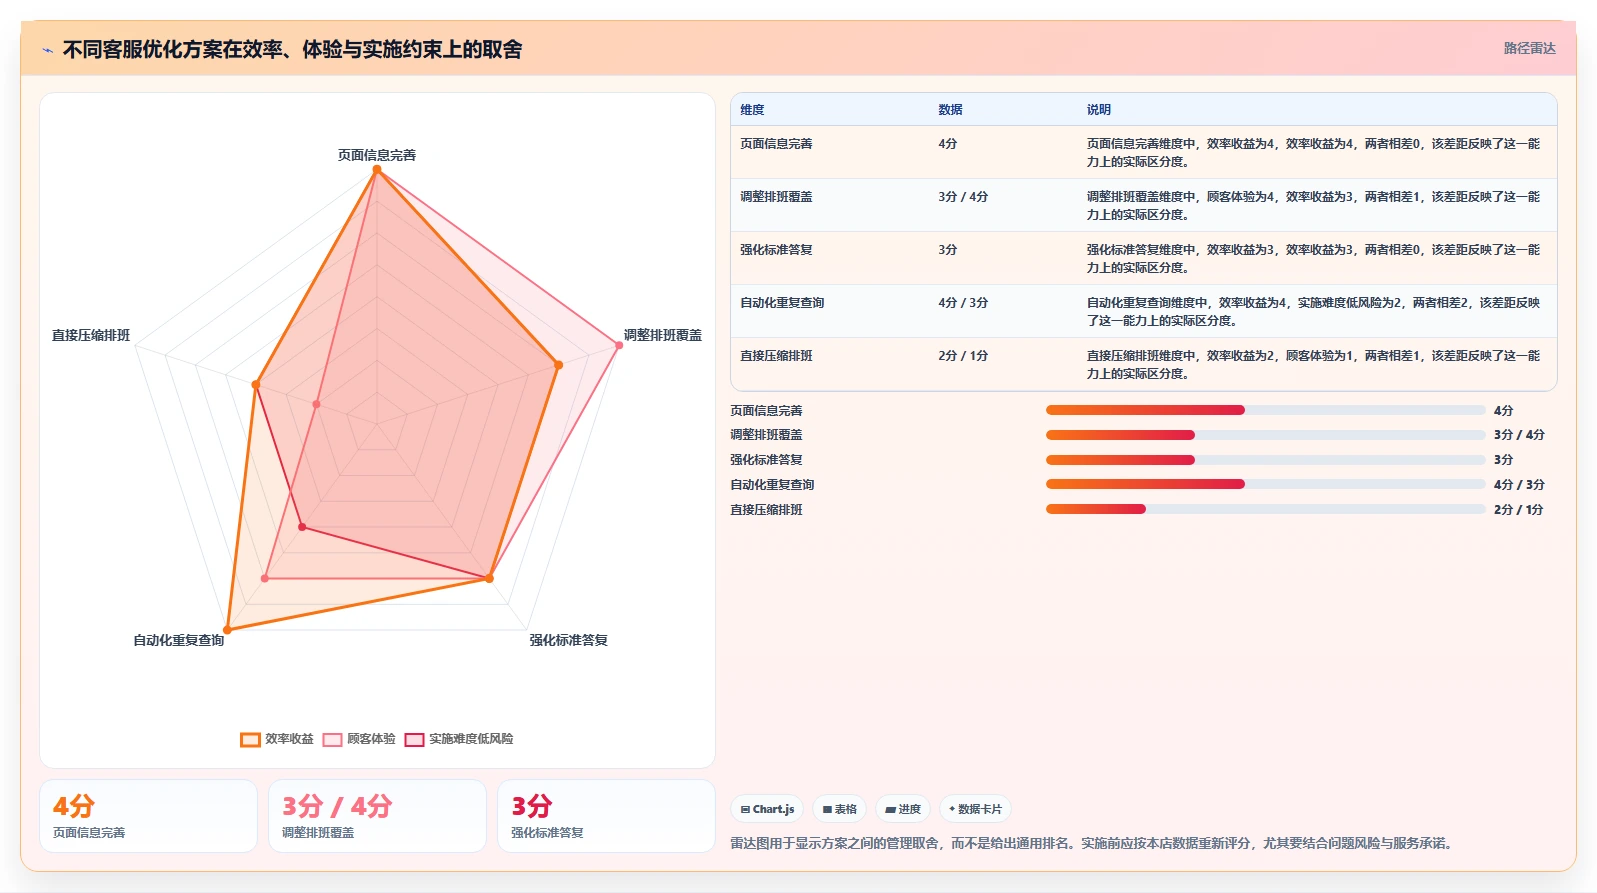Screen dimensions: 1597x893
Task: Click the 强化标准答复 progress bar
Action: [1265, 460]
